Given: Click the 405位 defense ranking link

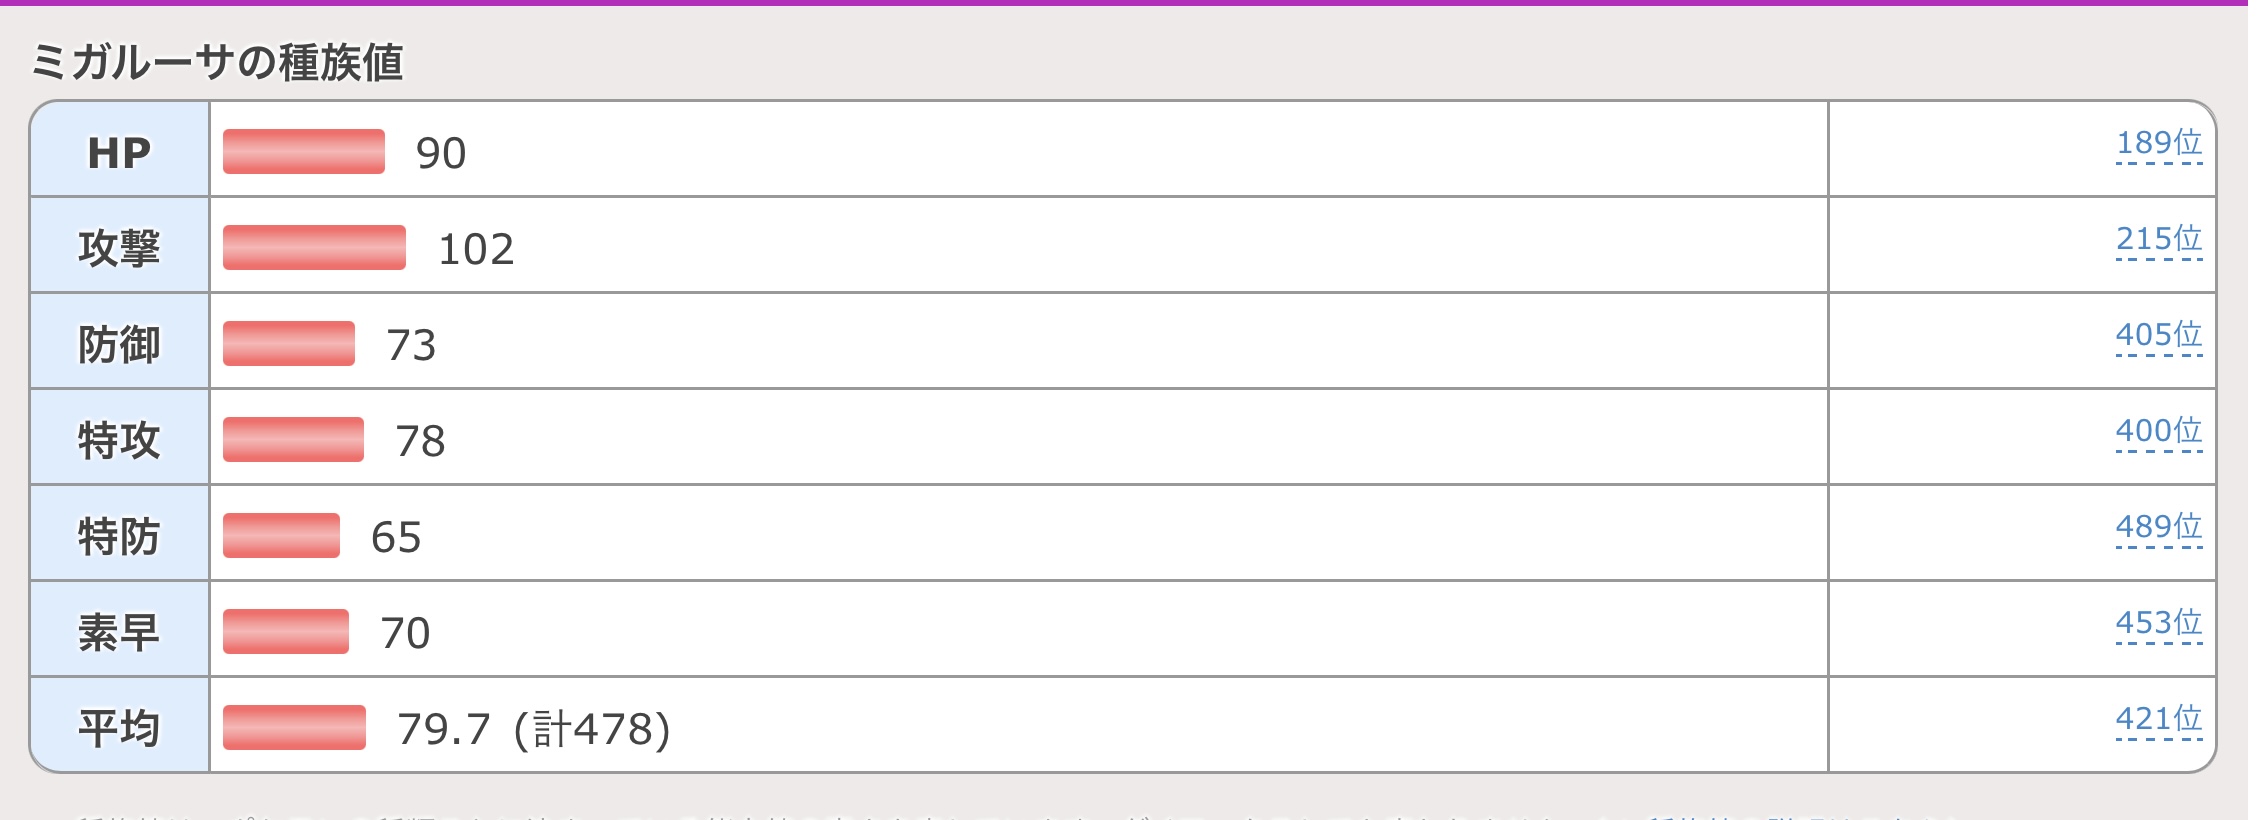Looking at the screenshot, I should [x=2158, y=336].
